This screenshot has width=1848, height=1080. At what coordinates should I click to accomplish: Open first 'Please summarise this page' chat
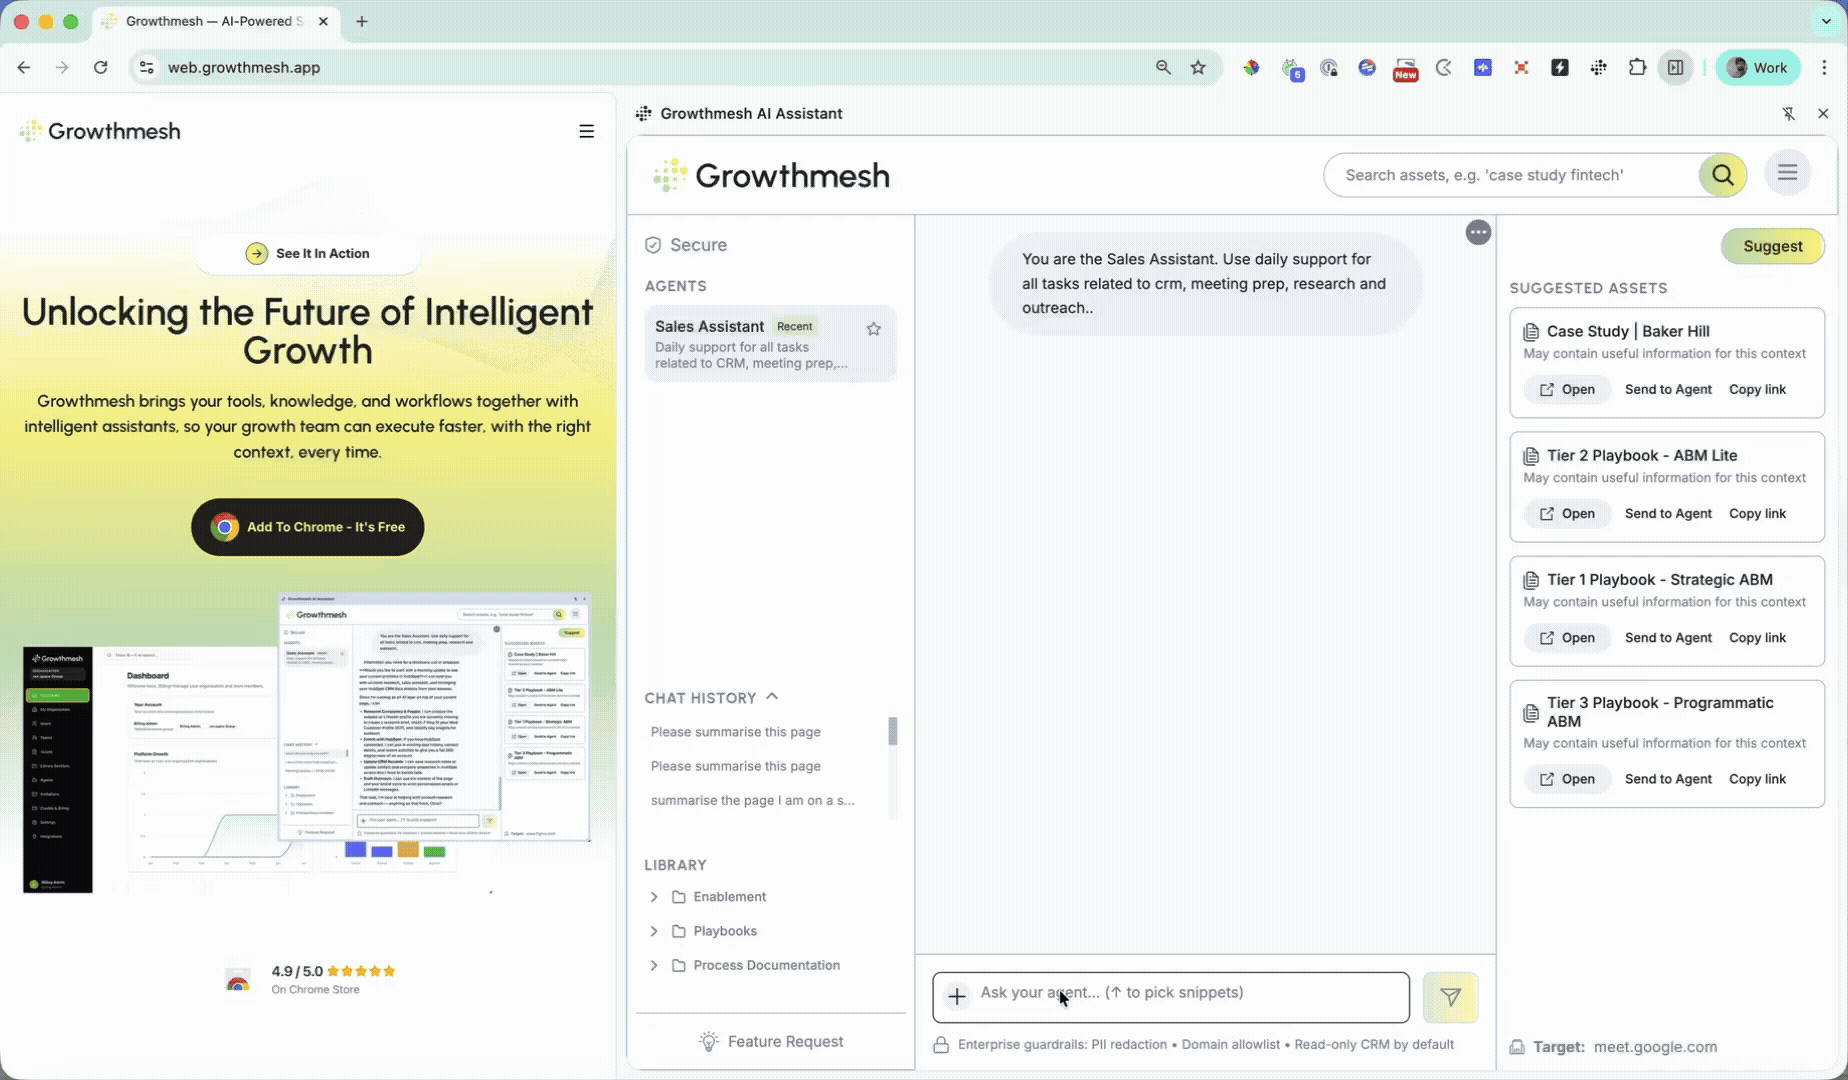[735, 732]
